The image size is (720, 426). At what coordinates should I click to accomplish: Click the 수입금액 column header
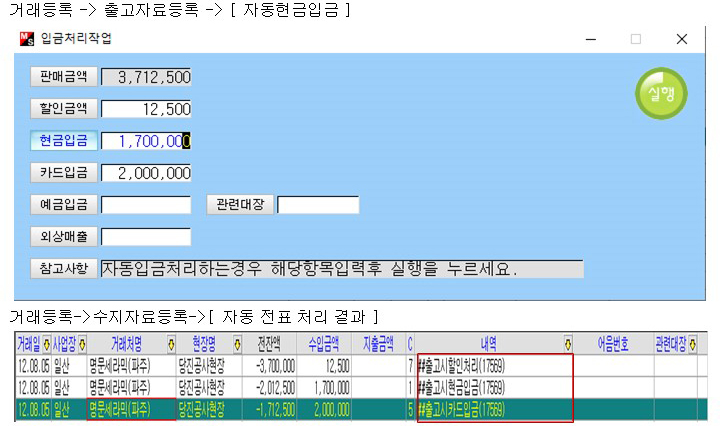[x=324, y=344]
